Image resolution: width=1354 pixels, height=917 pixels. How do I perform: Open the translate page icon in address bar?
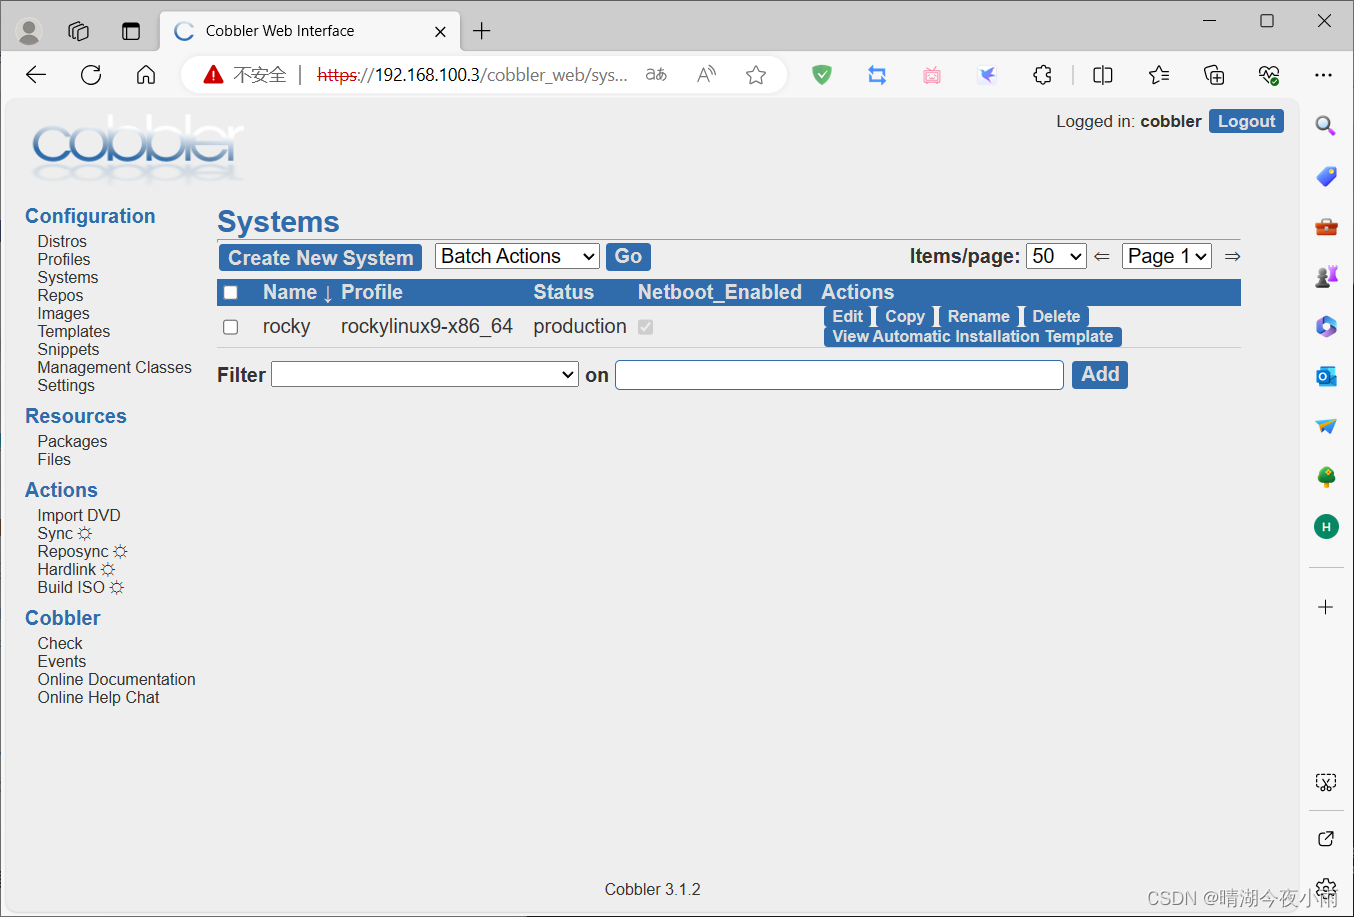(x=656, y=75)
